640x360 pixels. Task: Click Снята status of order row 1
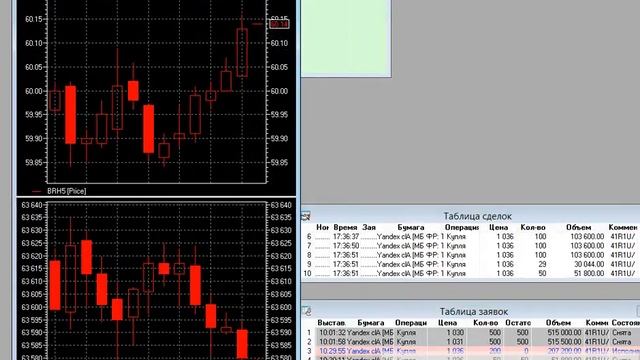(x=622, y=333)
